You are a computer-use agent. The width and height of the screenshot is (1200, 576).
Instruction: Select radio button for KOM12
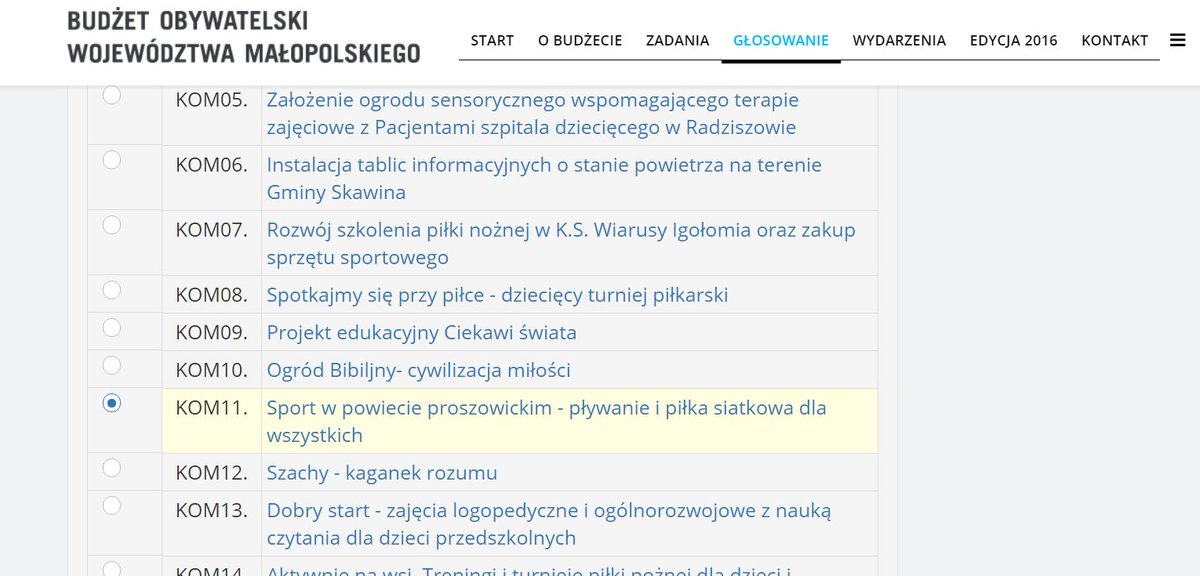112,468
